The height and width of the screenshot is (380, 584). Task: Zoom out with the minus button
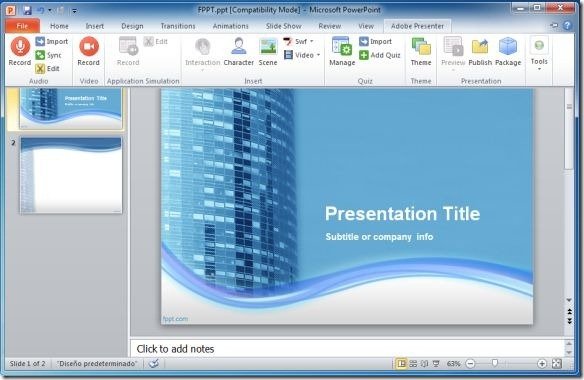pyautogui.click(x=470, y=364)
